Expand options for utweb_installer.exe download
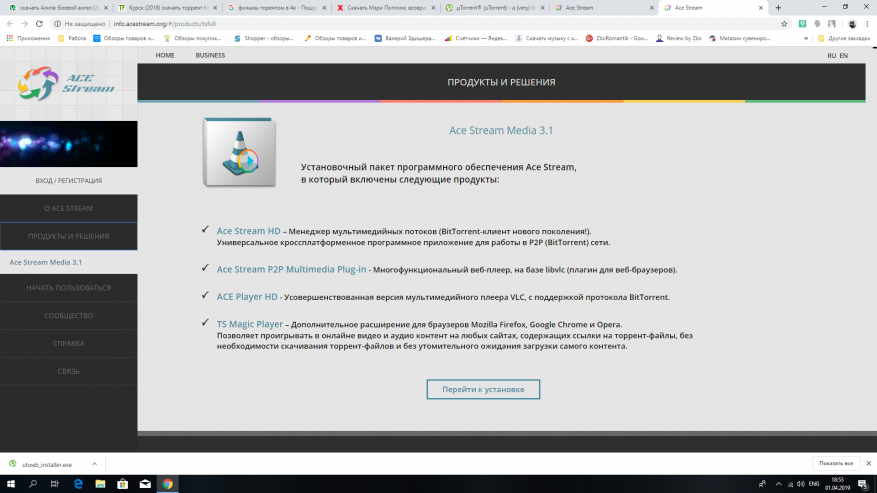877x493 pixels. point(94,464)
